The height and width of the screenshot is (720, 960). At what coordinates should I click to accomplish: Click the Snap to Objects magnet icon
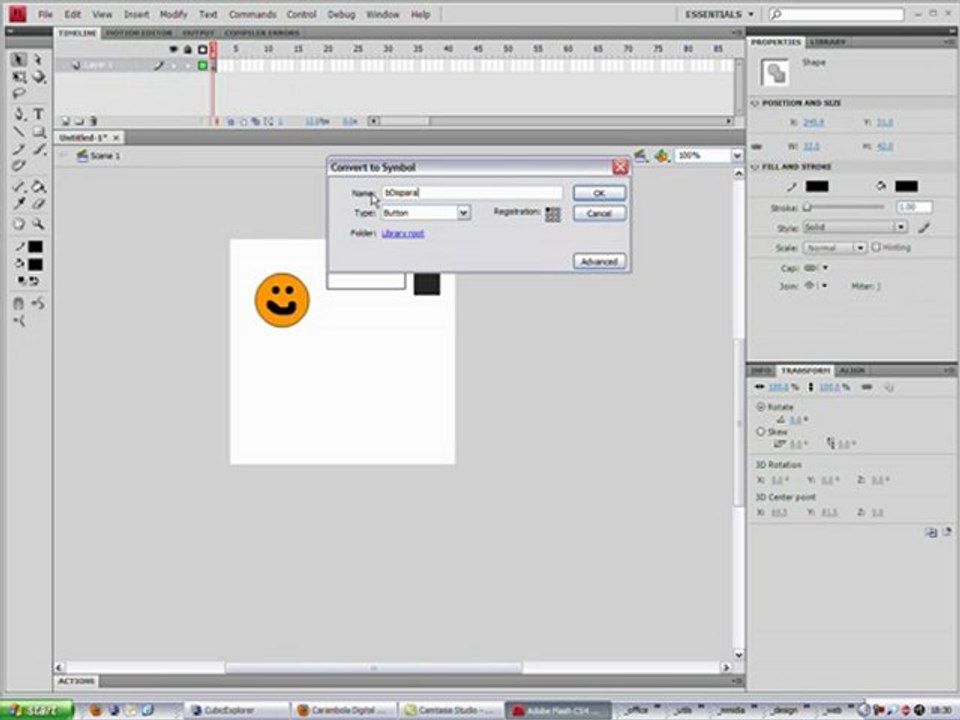pyautogui.click(x=18, y=303)
